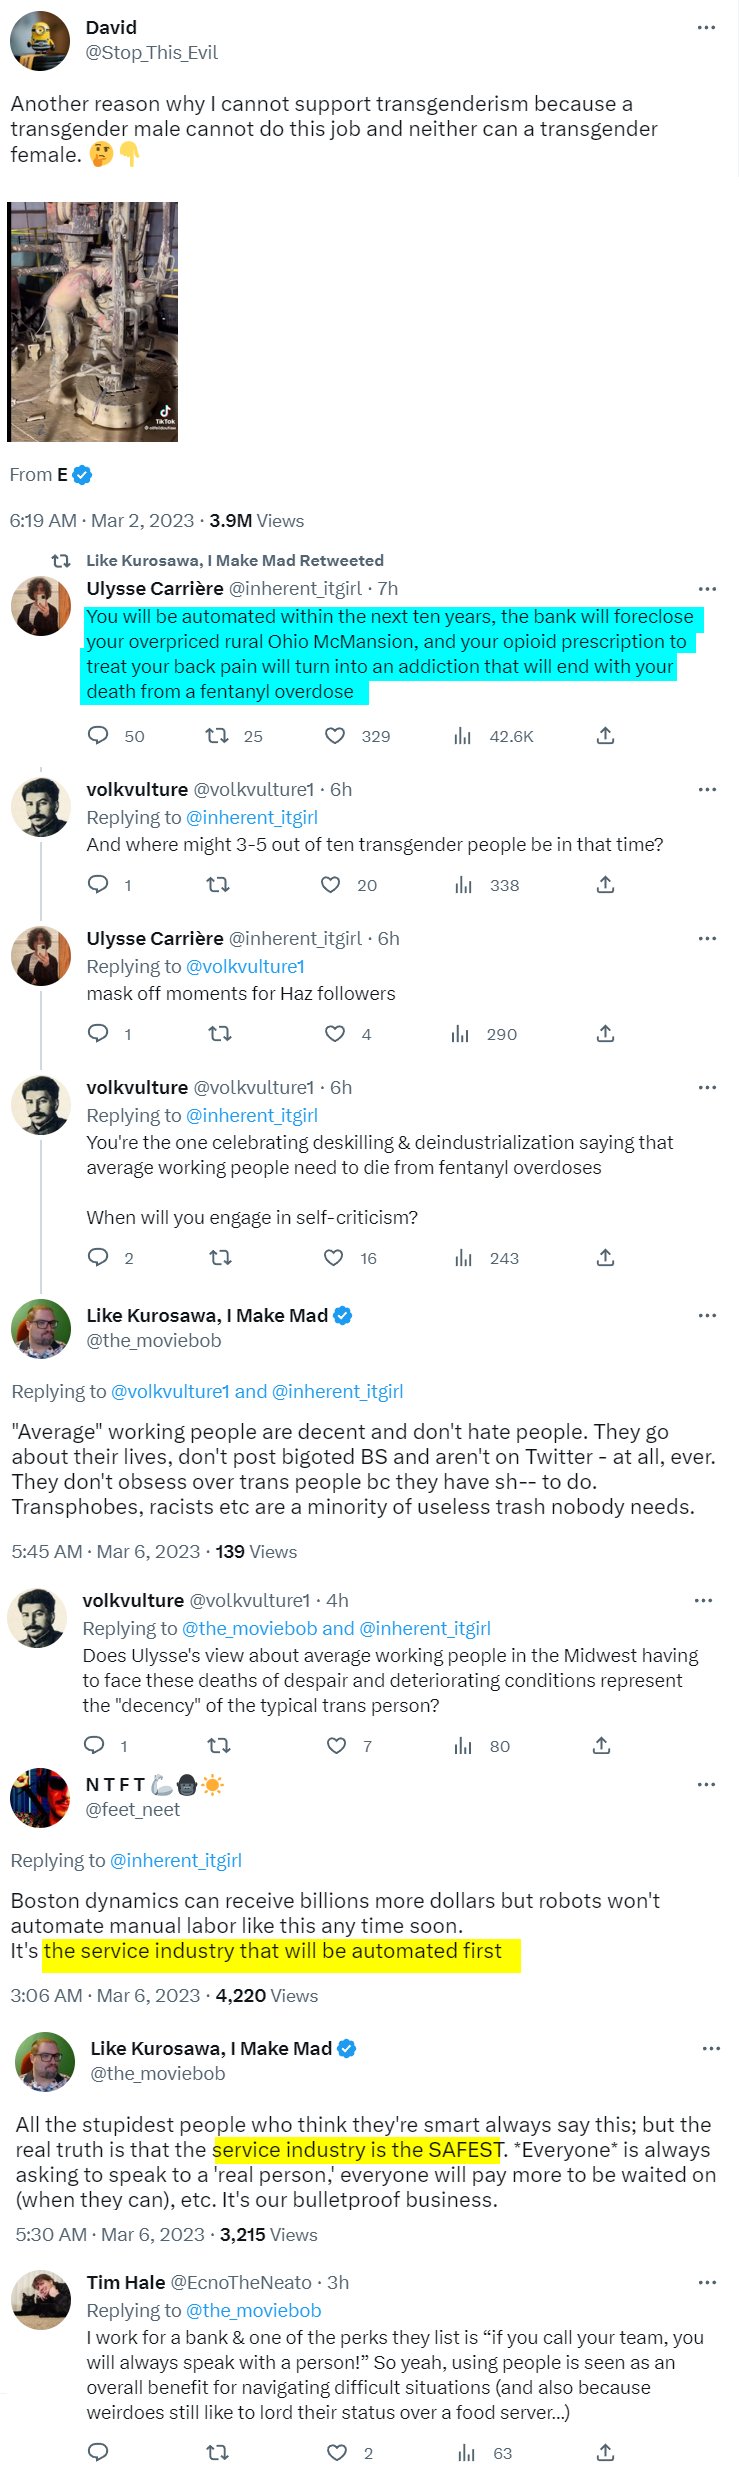This screenshot has height=2466, width=739.
Task: Open Like Kurosawa's avatar on service industry tweet
Action: pos(45,2062)
